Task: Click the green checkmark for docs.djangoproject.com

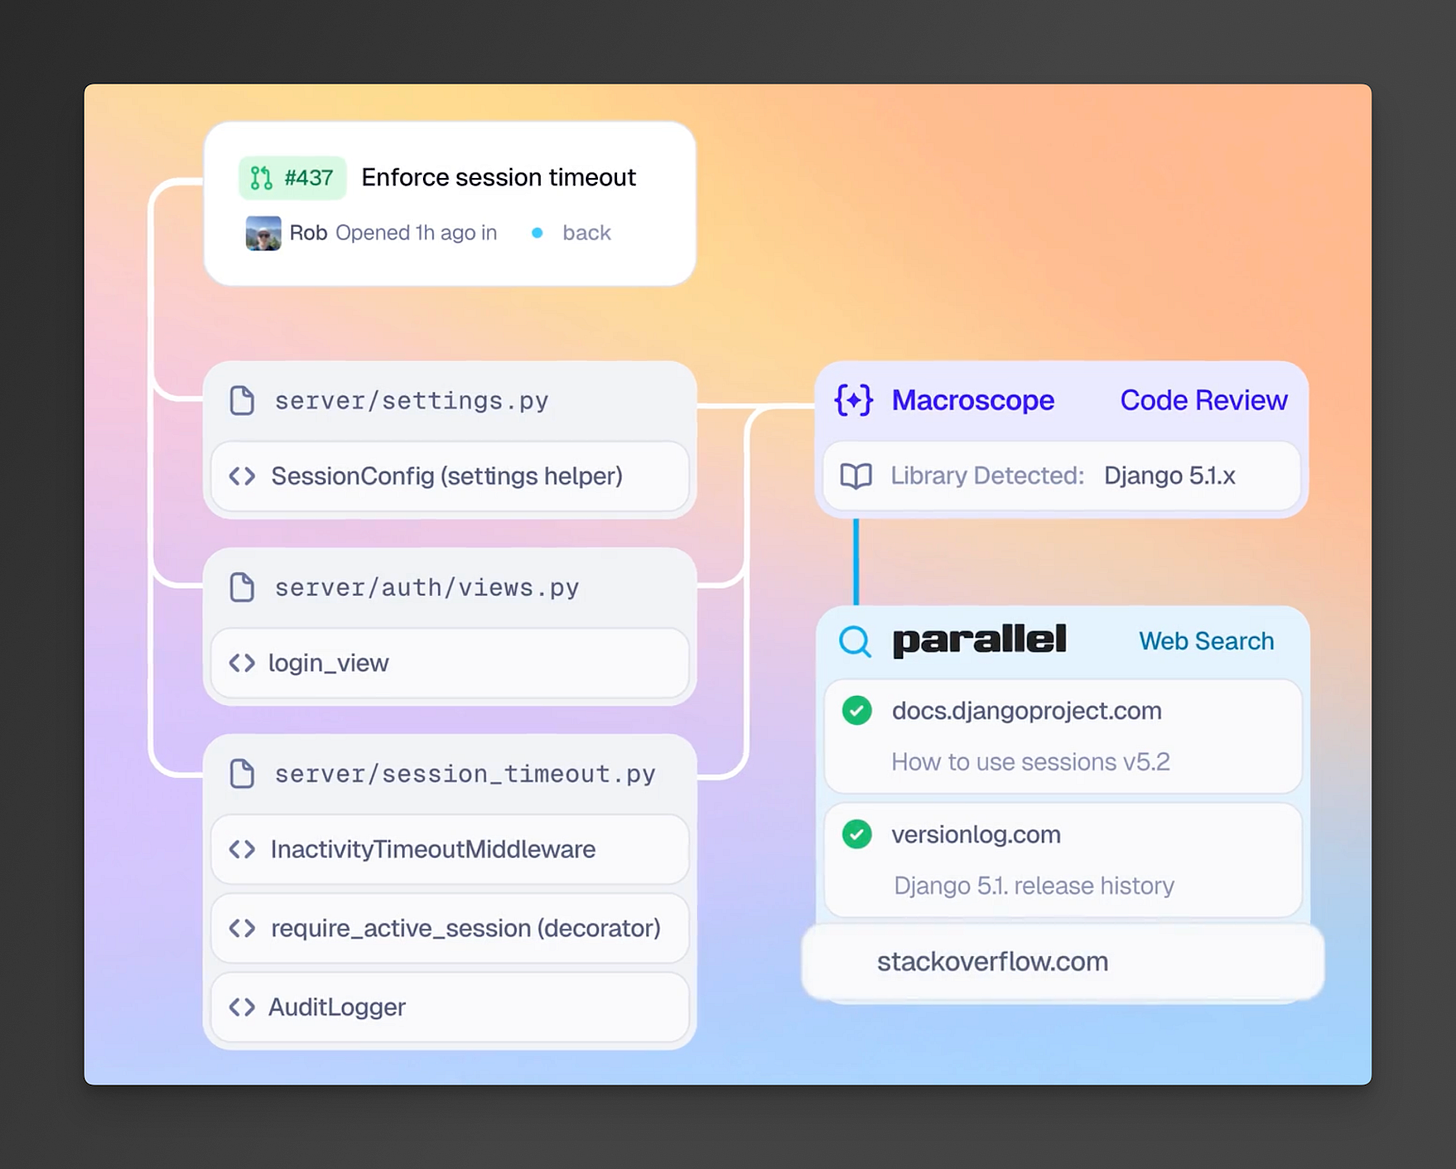Action: pos(857,711)
